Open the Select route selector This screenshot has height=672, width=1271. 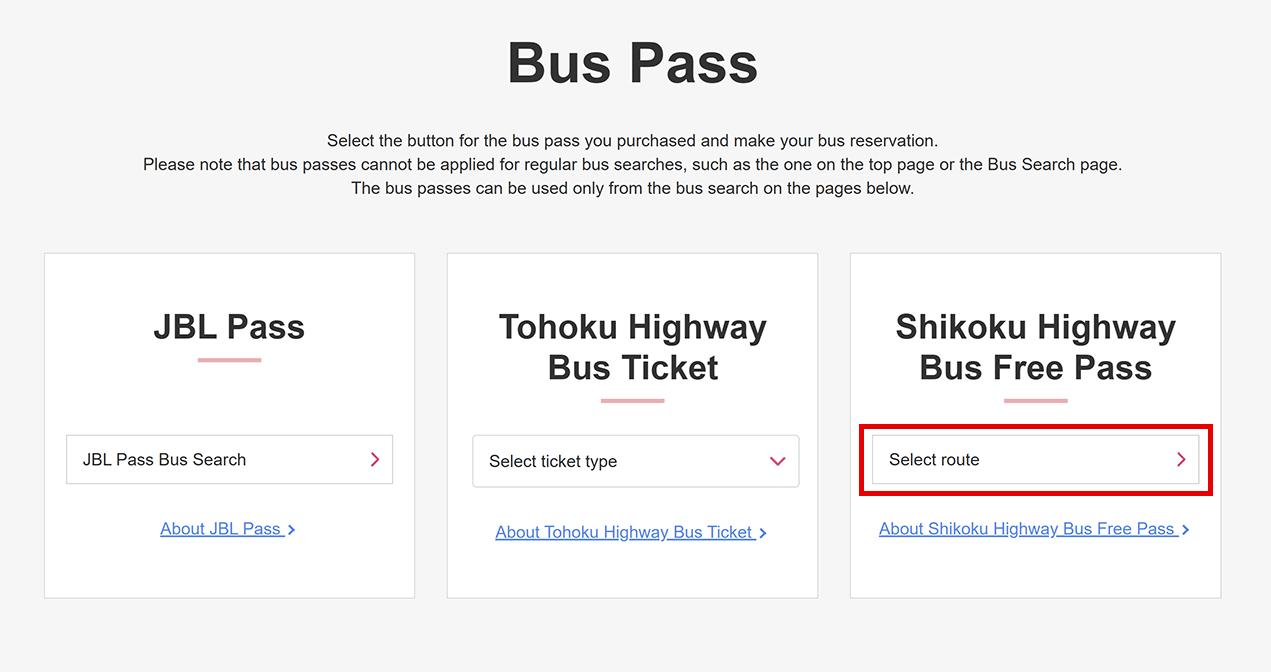coord(1035,460)
